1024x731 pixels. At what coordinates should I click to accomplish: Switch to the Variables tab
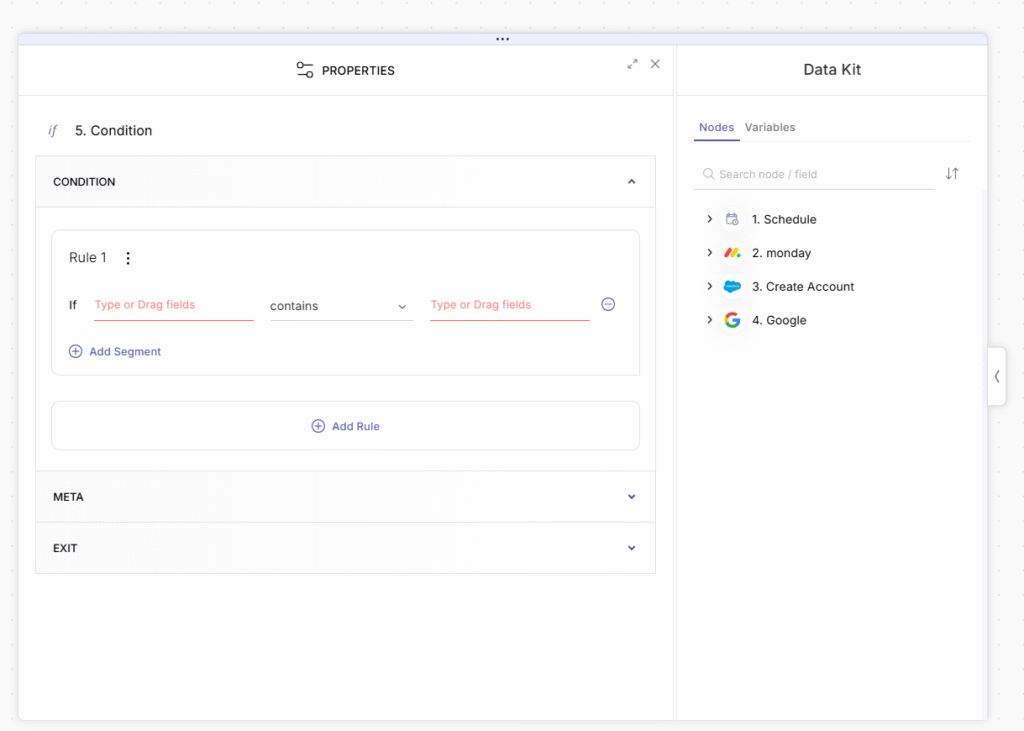[770, 127]
